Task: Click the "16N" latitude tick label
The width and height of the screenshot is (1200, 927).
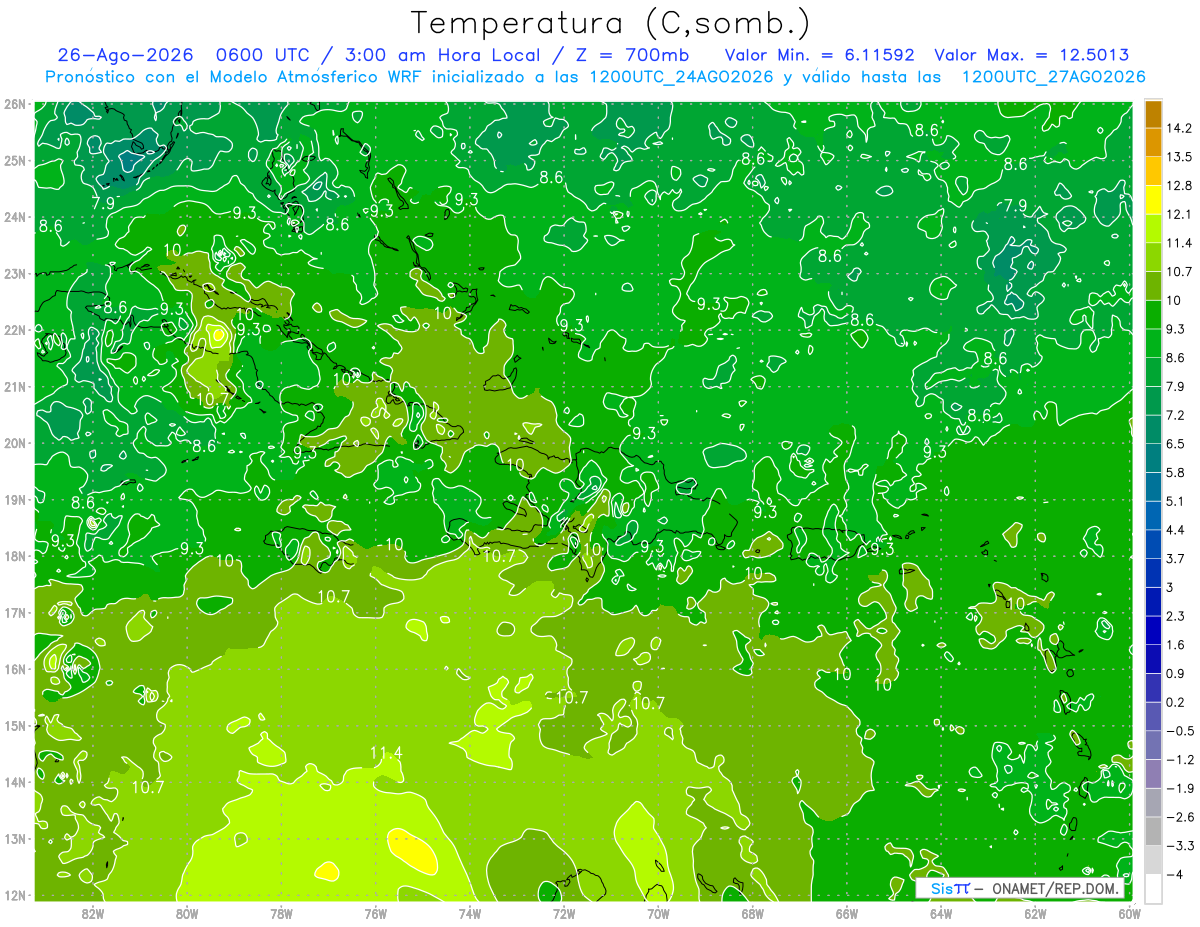Action: tap(14, 669)
